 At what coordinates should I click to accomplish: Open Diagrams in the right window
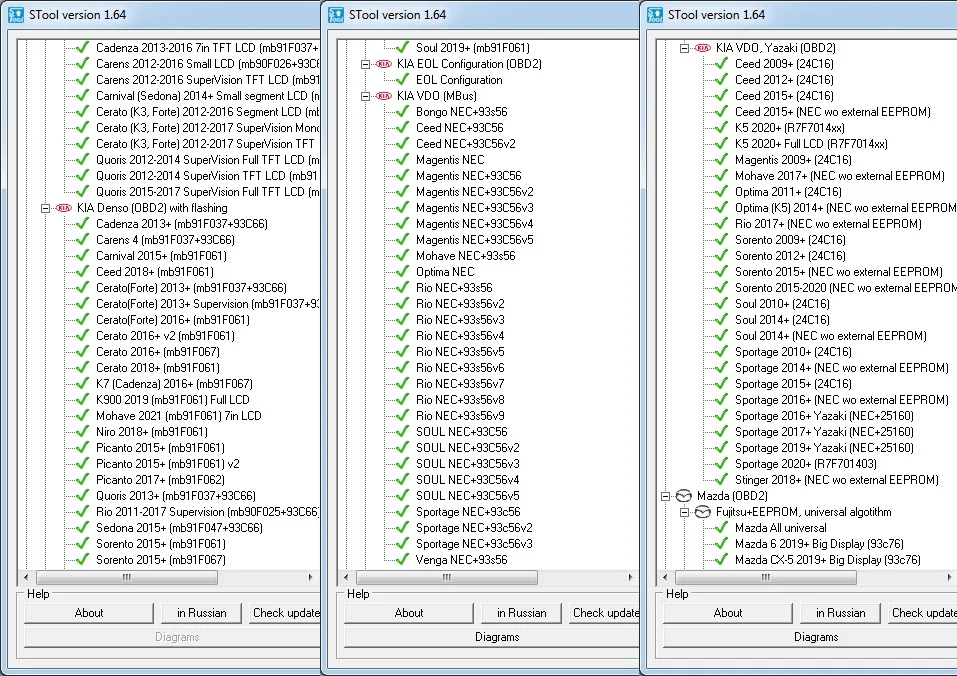810,637
